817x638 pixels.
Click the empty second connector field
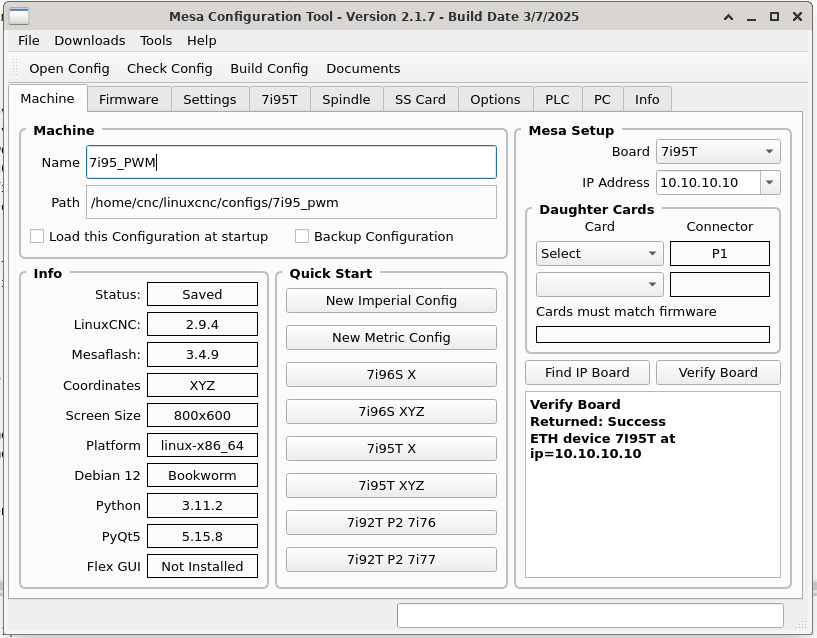[x=720, y=285]
